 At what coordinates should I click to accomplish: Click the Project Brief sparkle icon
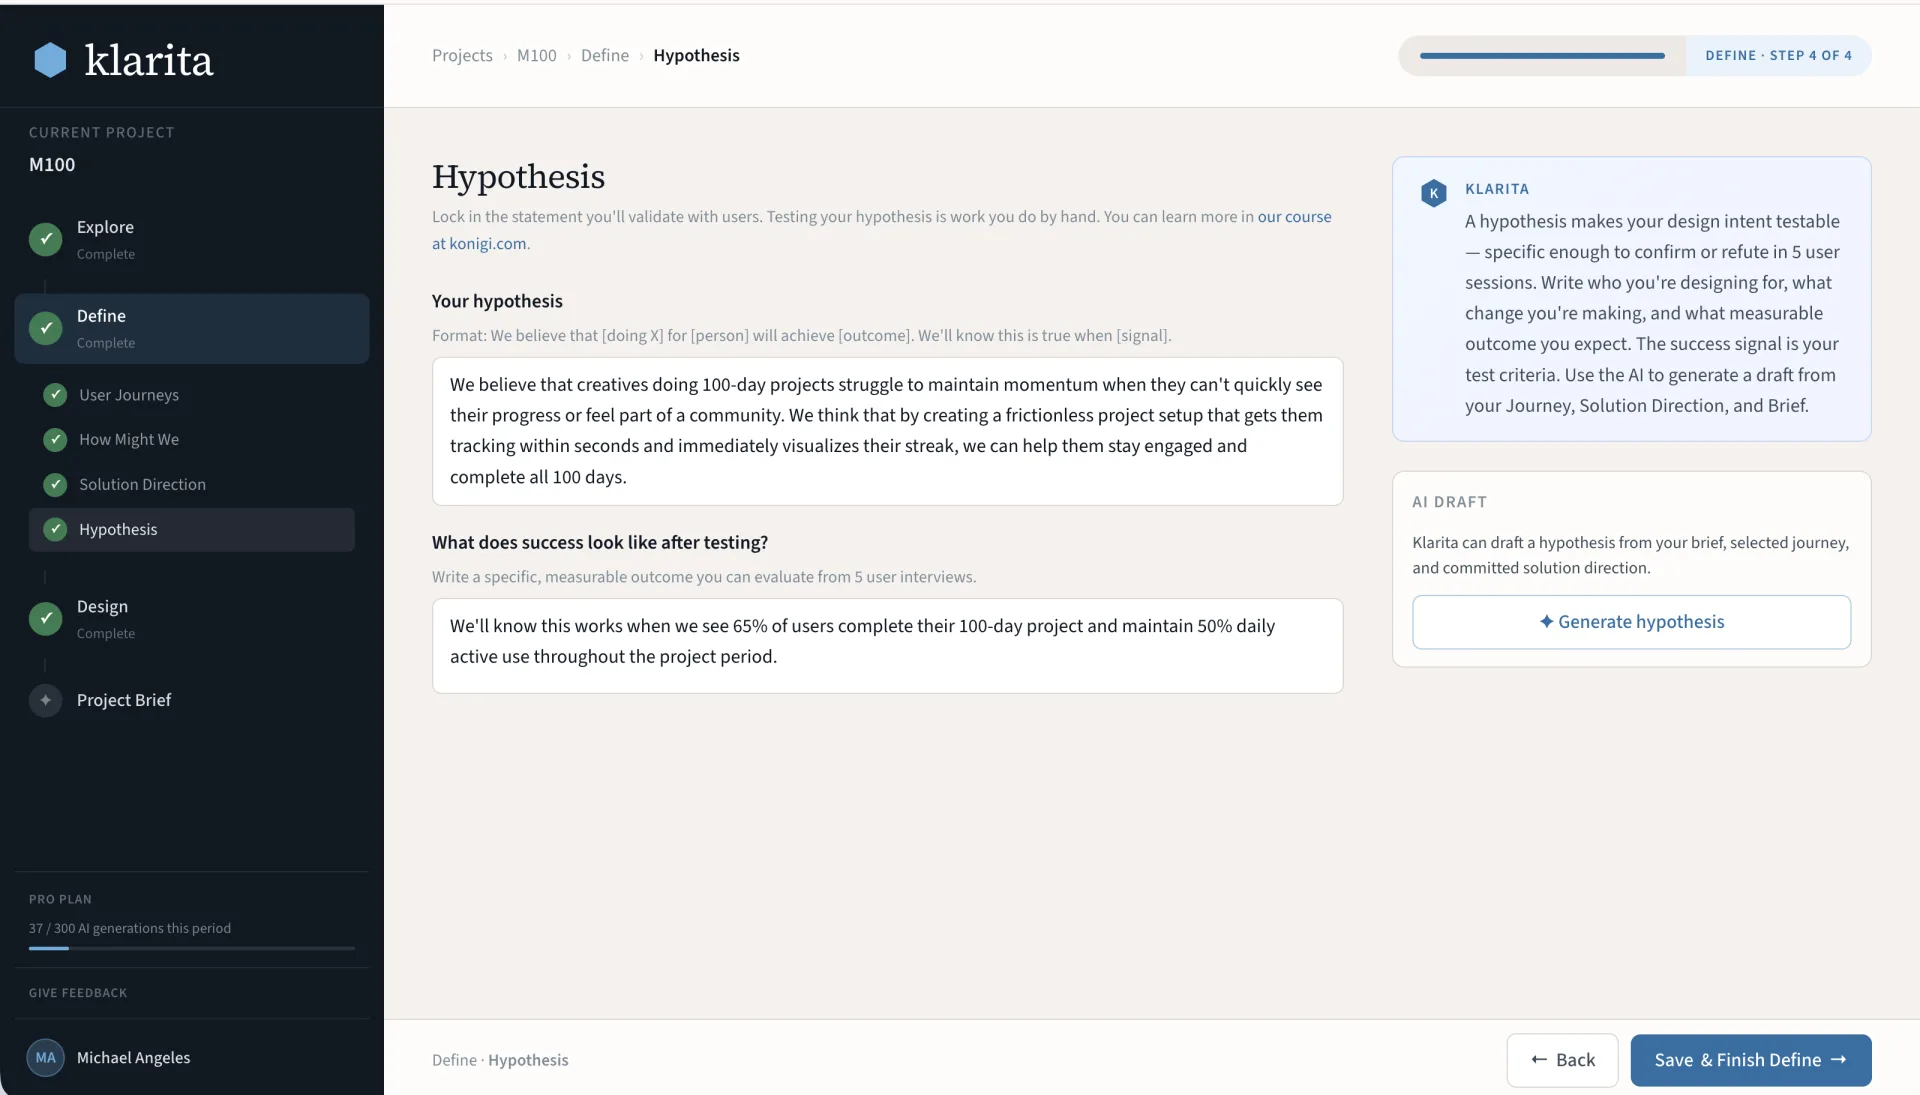point(45,700)
